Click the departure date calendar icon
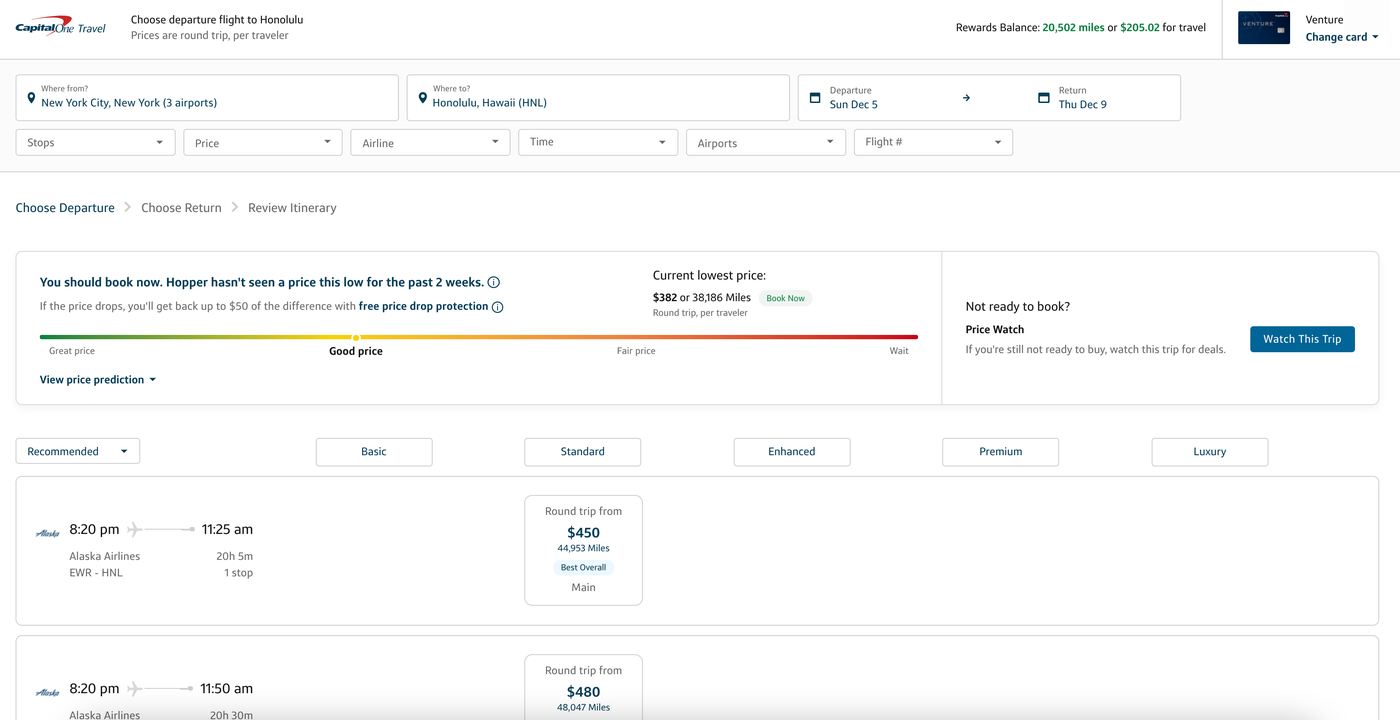 coord(815,97)
